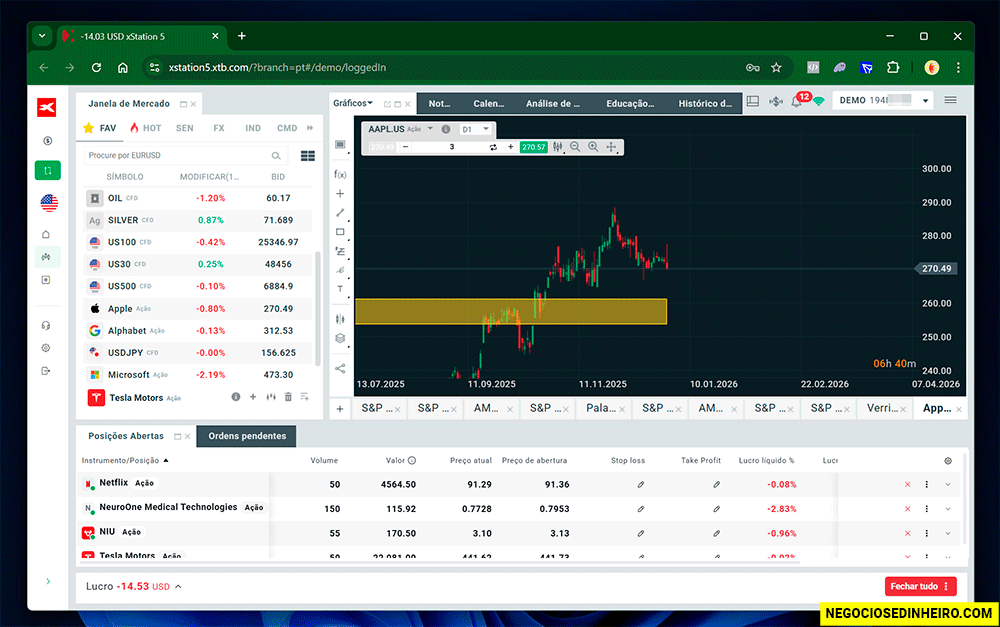Open positions table settings gear
Viewport: 1000px width, 627px height.
(948, 461)
